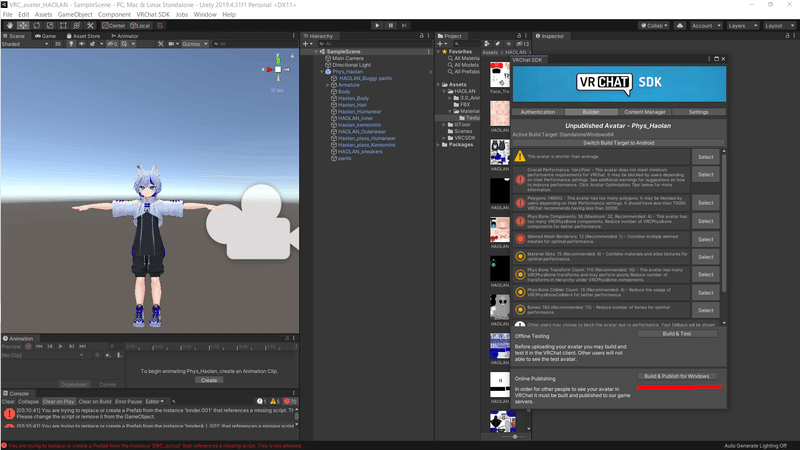Select the Rotate tool
Image resolution: width=800 pixels, height=450 pixels.
(37, 26)
